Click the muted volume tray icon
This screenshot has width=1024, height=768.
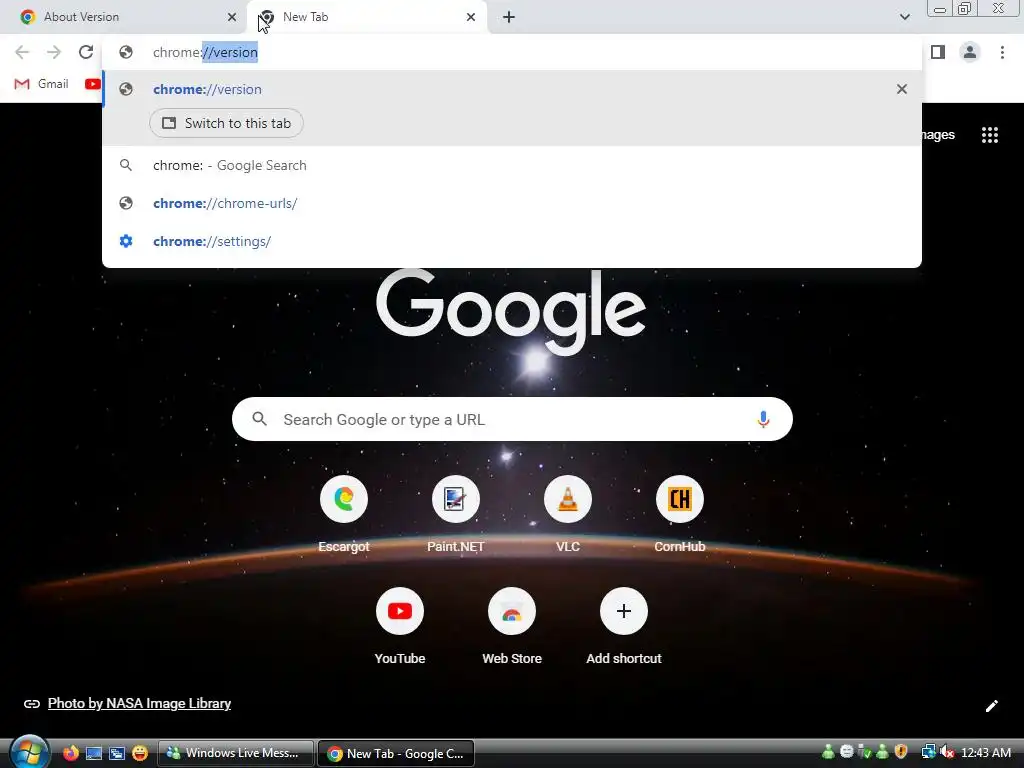pyautogui.click(x=947, y=752)
